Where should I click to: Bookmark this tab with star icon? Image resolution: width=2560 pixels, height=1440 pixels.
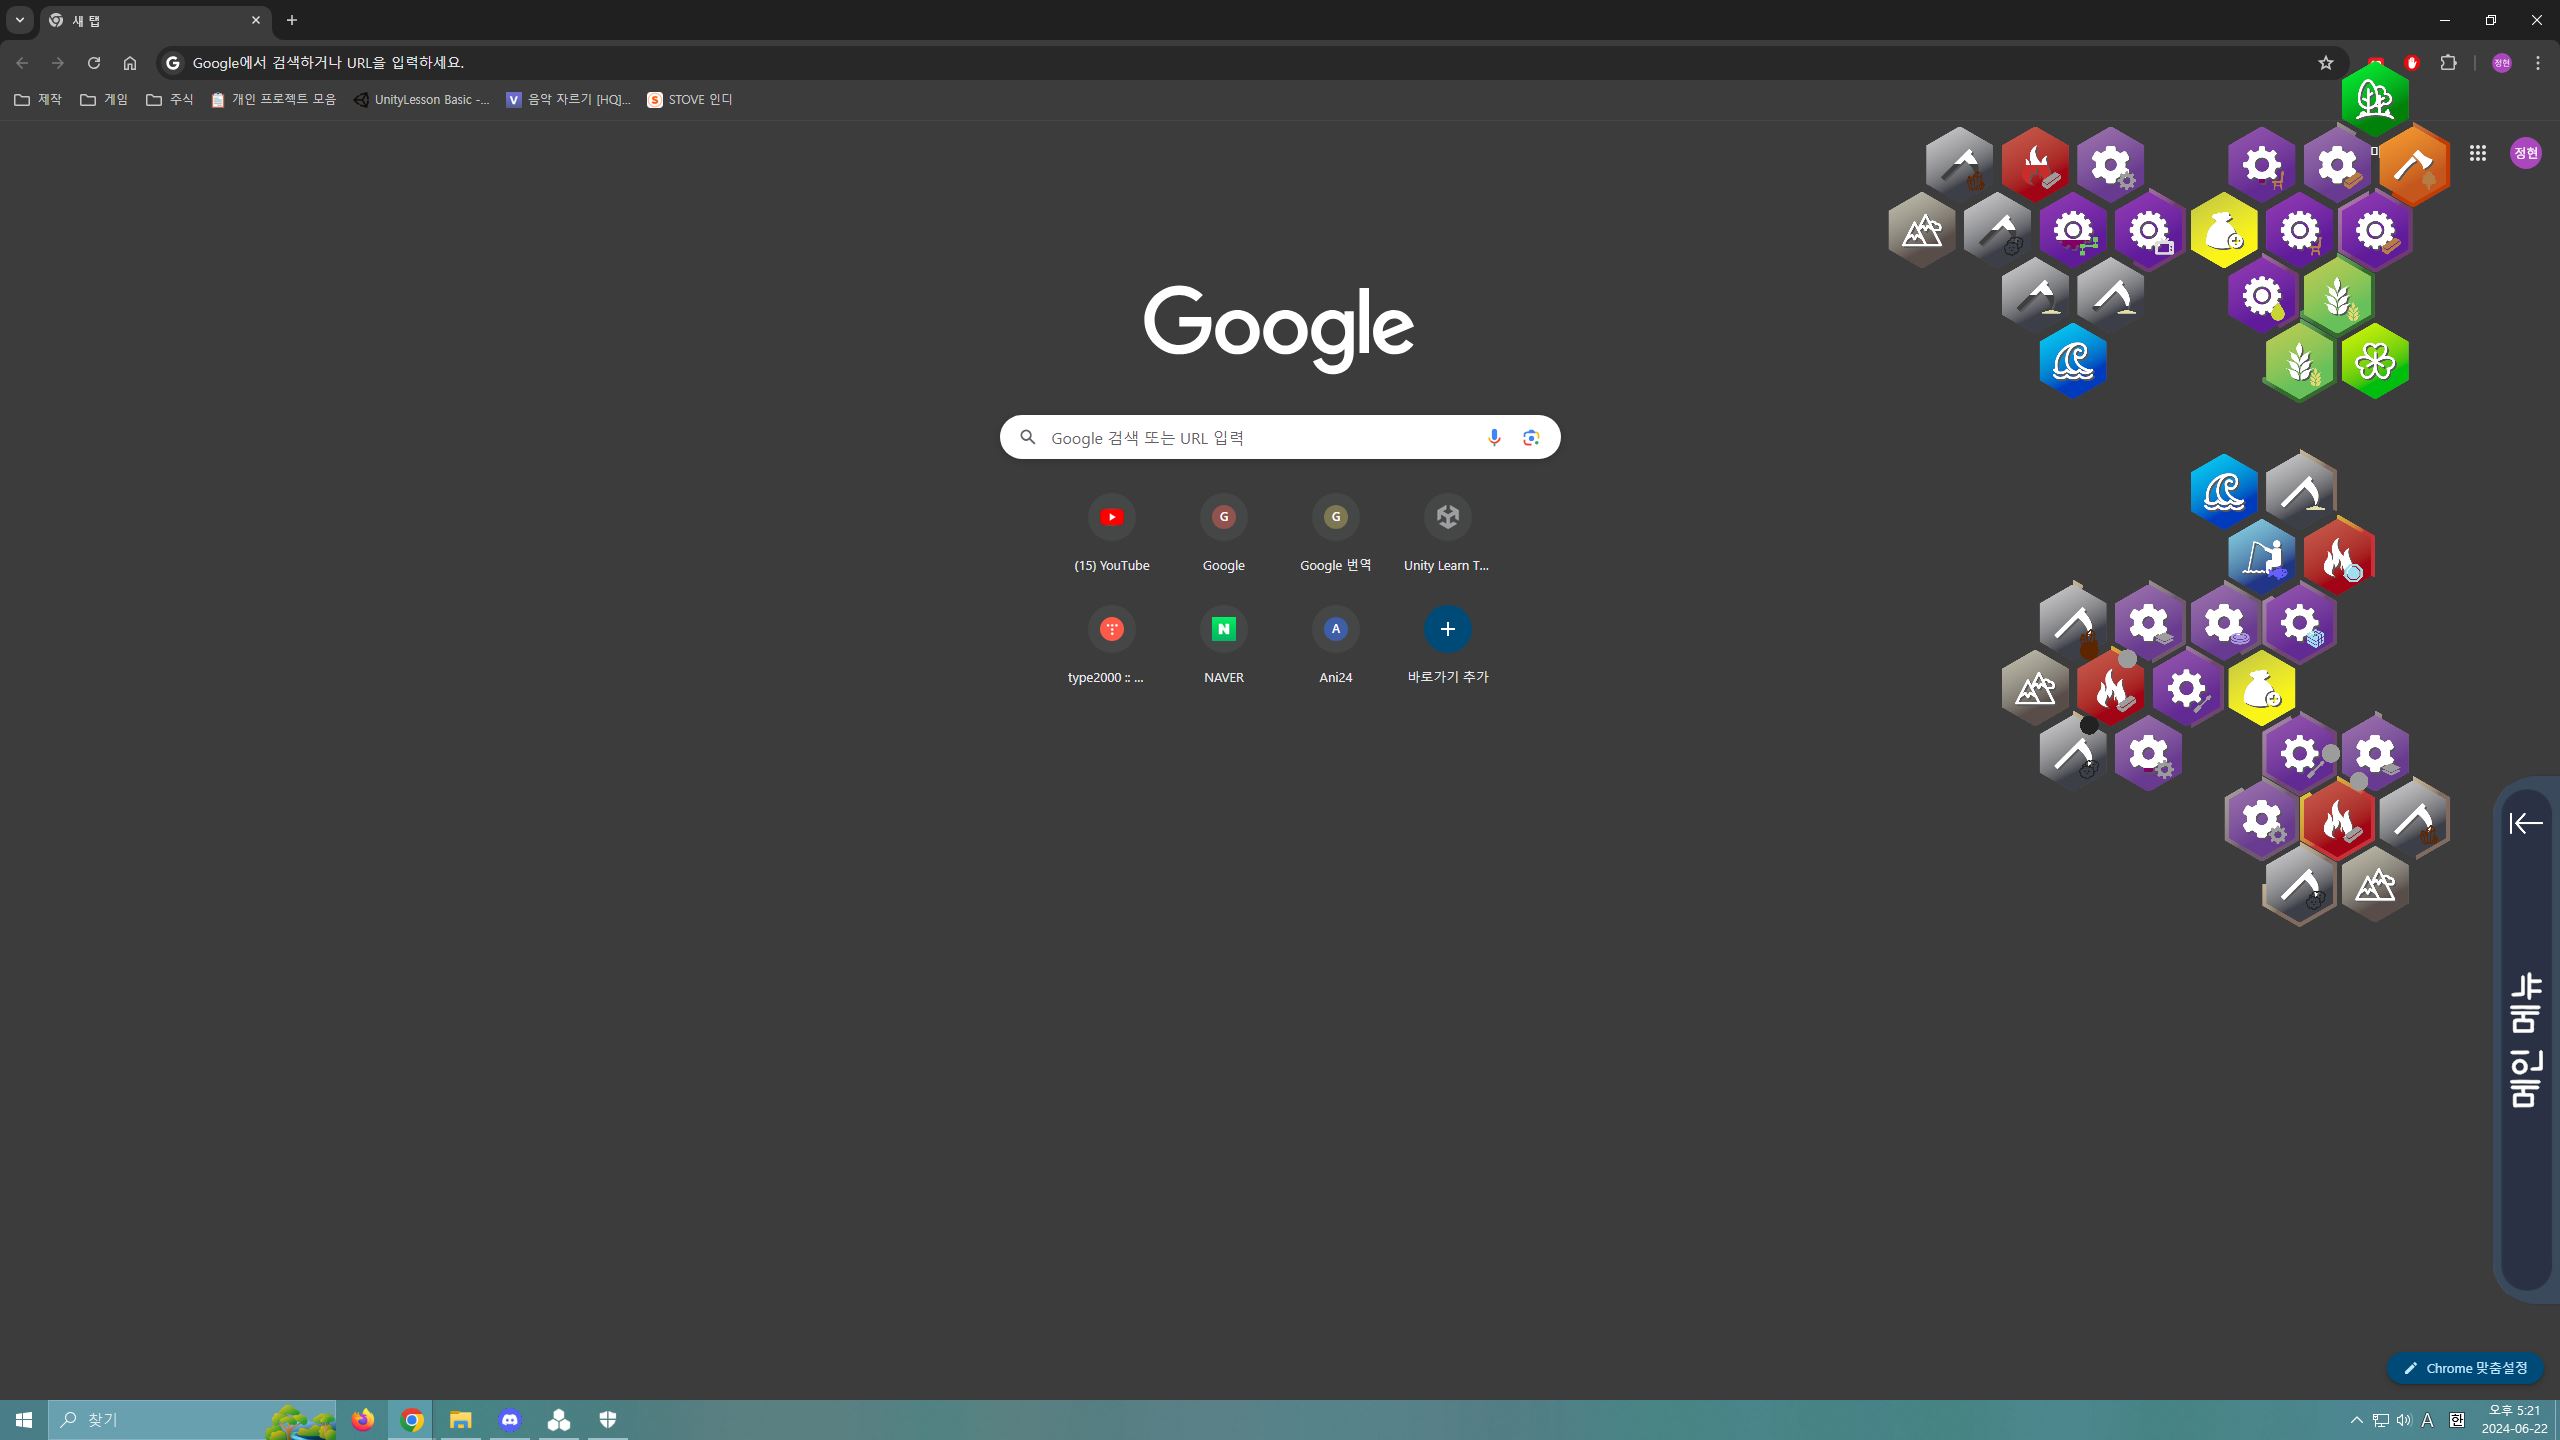[x=2325, y=63]
